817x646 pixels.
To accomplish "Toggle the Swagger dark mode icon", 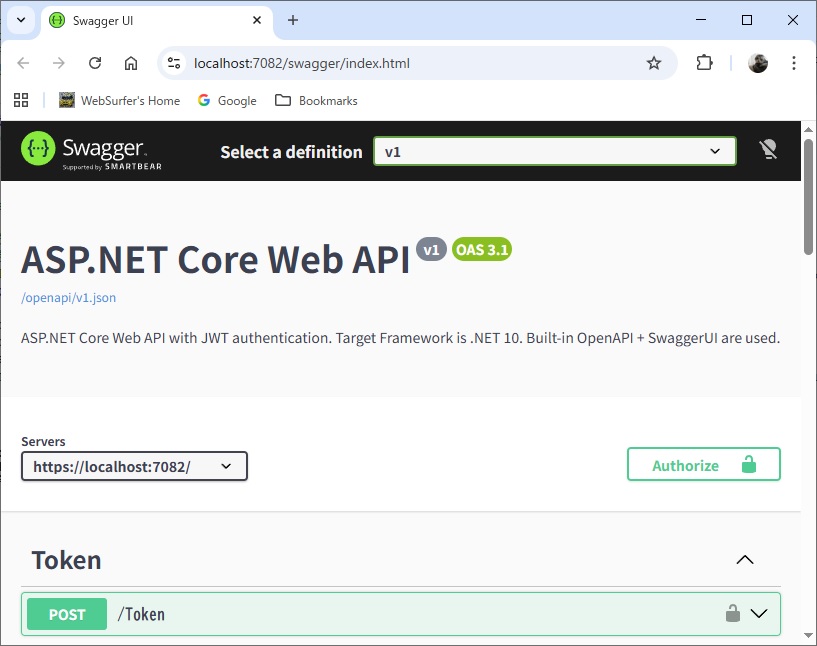I will click(x=768, y=150).
